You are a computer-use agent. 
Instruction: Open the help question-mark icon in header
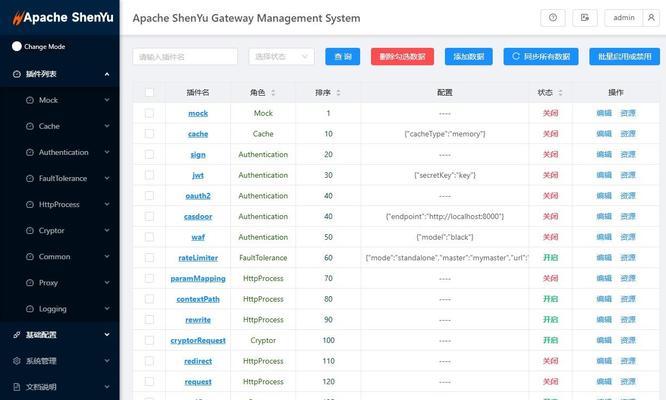(553, 18)
